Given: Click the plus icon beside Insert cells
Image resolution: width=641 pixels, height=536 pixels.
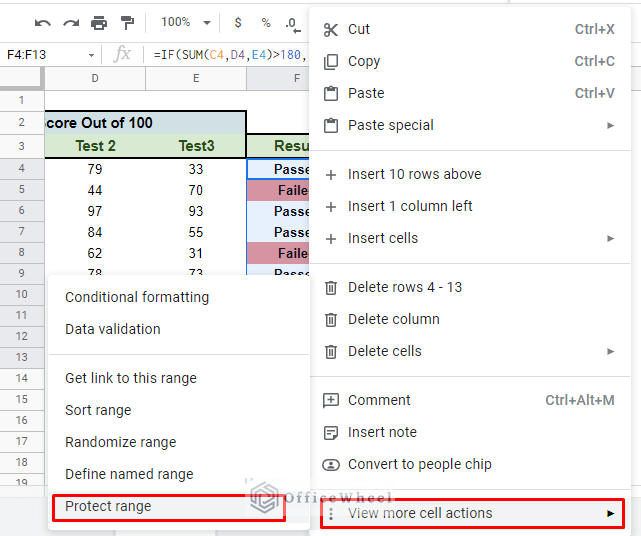Looking at the screenshot, I should (x=331, y=239).
